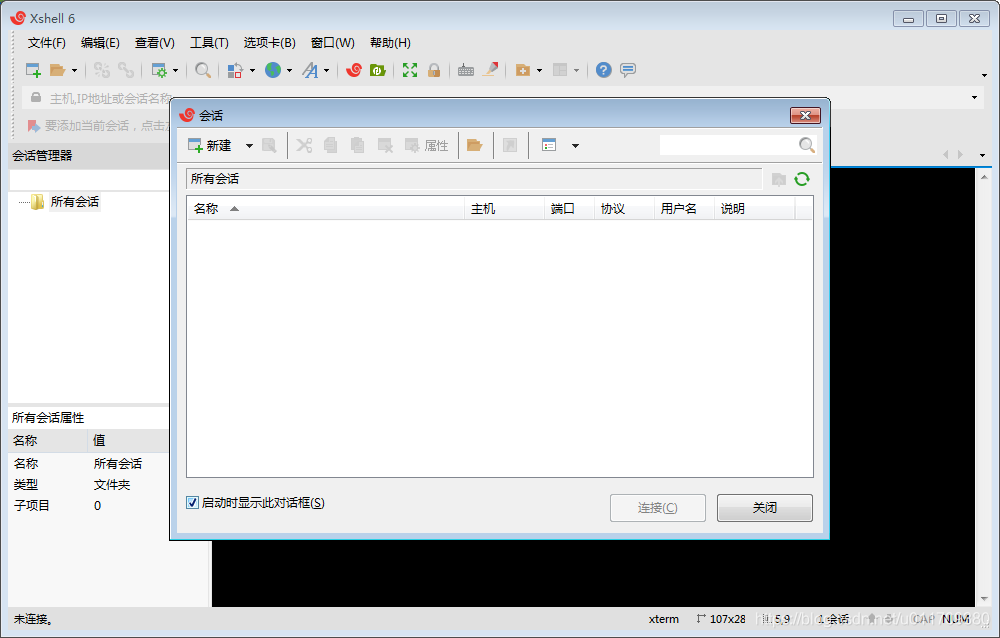This screenshot has height=638, width=1000.
Task: Expand the view mode dropdown arrow in dialog
Action: click(x=575, y=146)
